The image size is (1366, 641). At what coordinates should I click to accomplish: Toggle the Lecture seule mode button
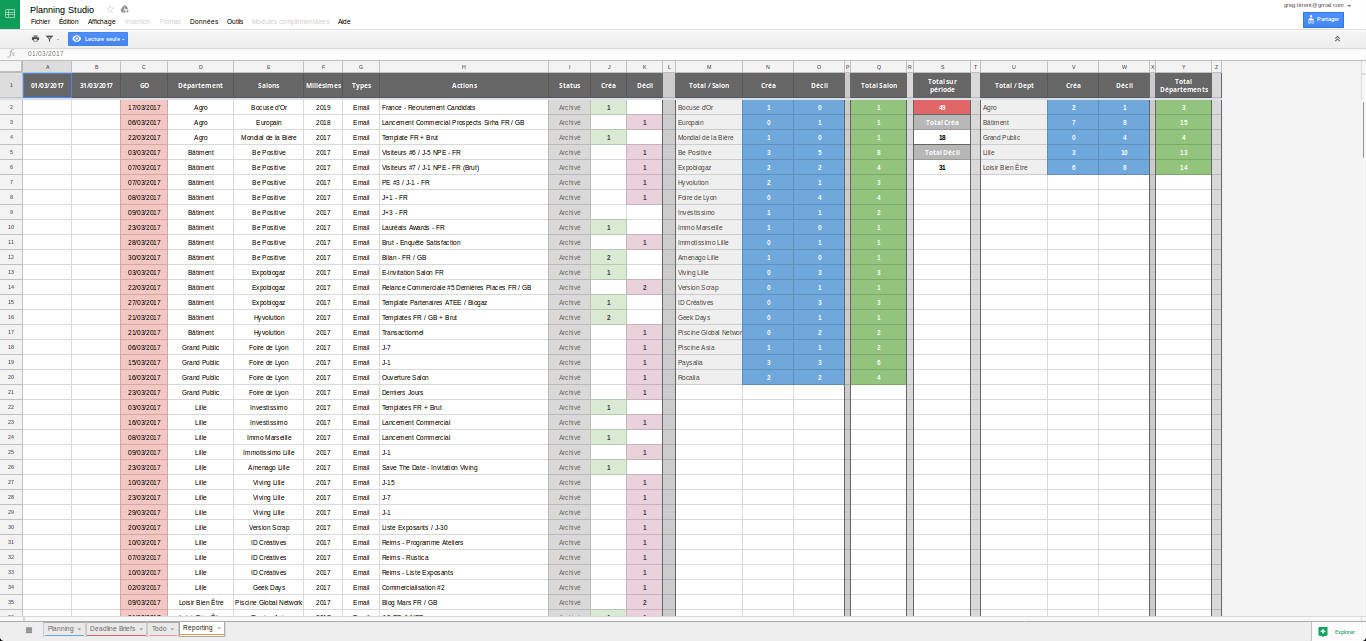95,39
